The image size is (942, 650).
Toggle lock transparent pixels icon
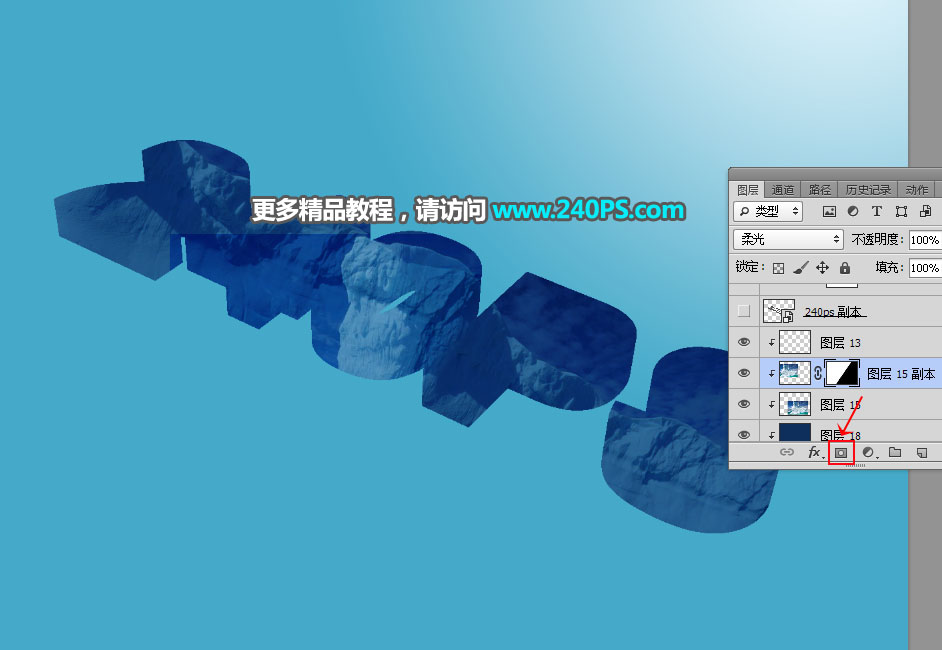pos(778,268)
